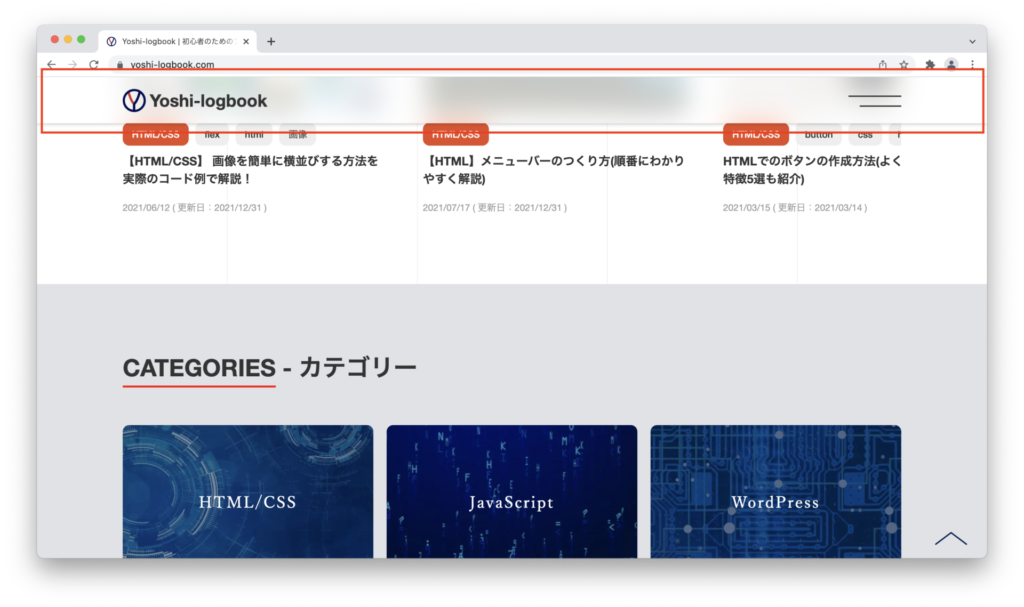The image size is (1024, 607).
Task: Open the Chrome profile avatar icon
Action: [x=951, y=65]
